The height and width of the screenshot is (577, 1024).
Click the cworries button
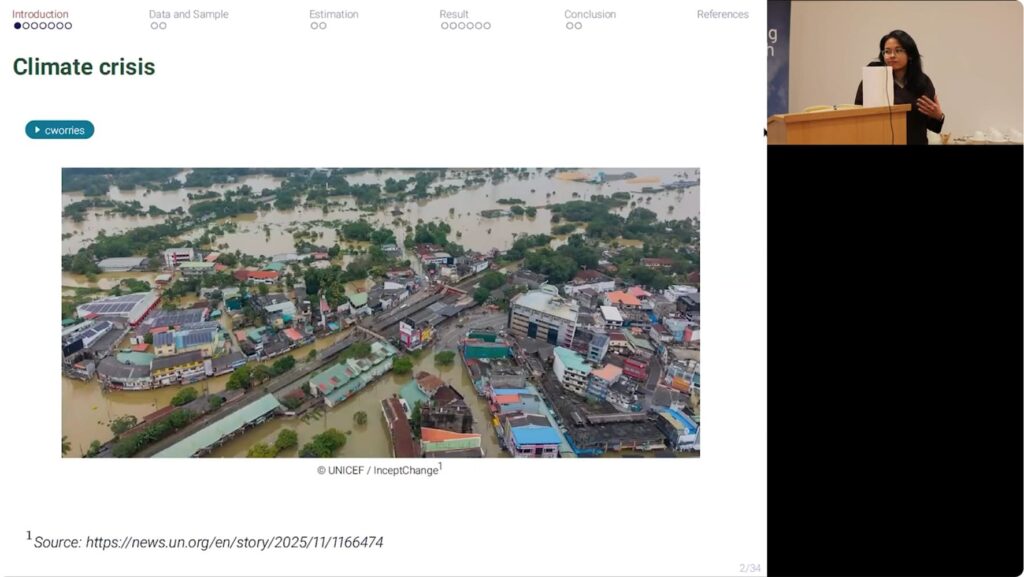click(60, 130)
